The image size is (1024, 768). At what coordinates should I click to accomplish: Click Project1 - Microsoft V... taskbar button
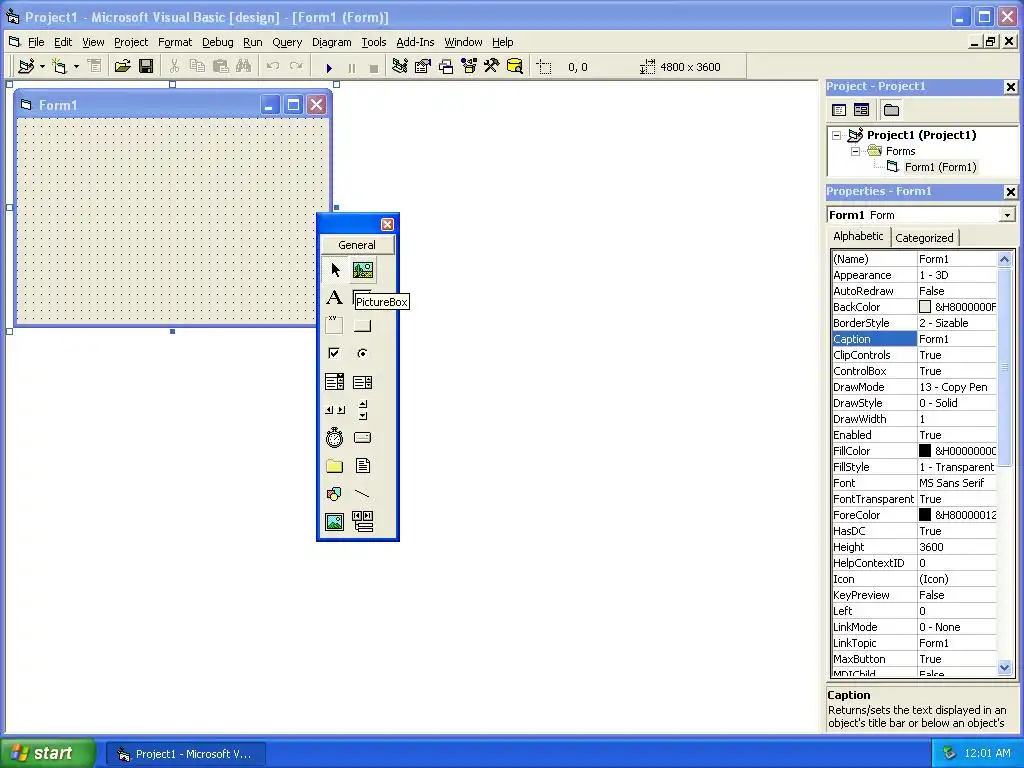[x=185, y=754]
